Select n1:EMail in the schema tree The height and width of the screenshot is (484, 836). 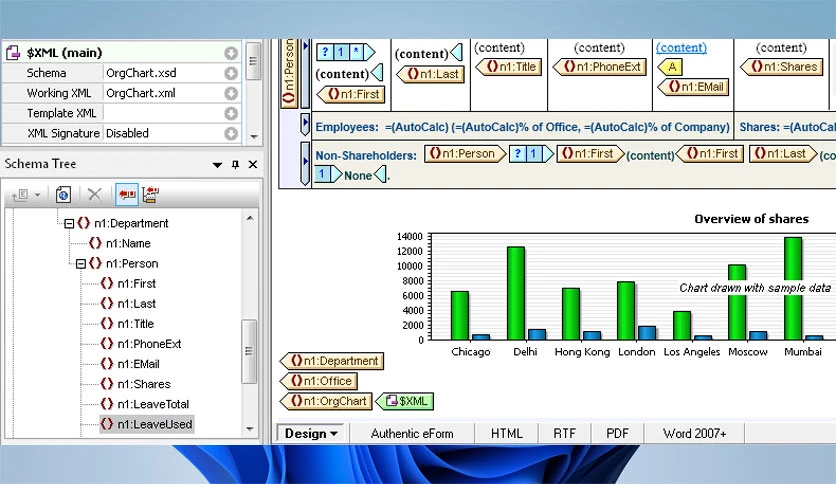[x=138, y=365]
